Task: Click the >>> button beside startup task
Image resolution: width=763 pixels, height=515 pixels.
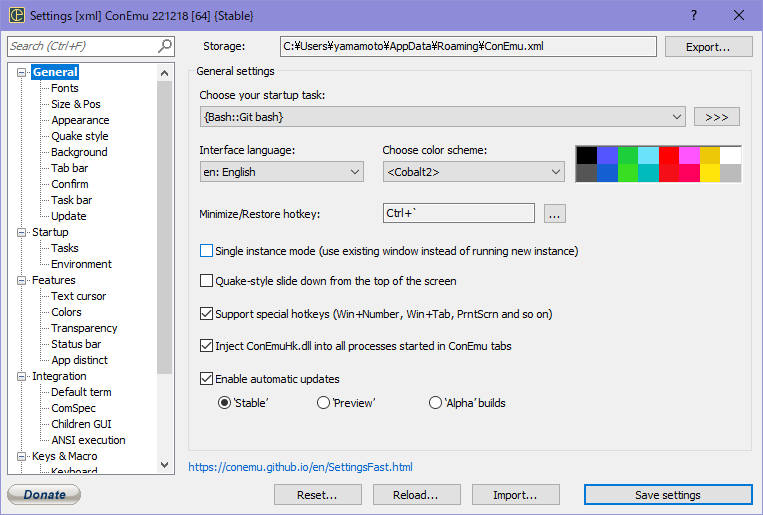Action: click(716, 117)
